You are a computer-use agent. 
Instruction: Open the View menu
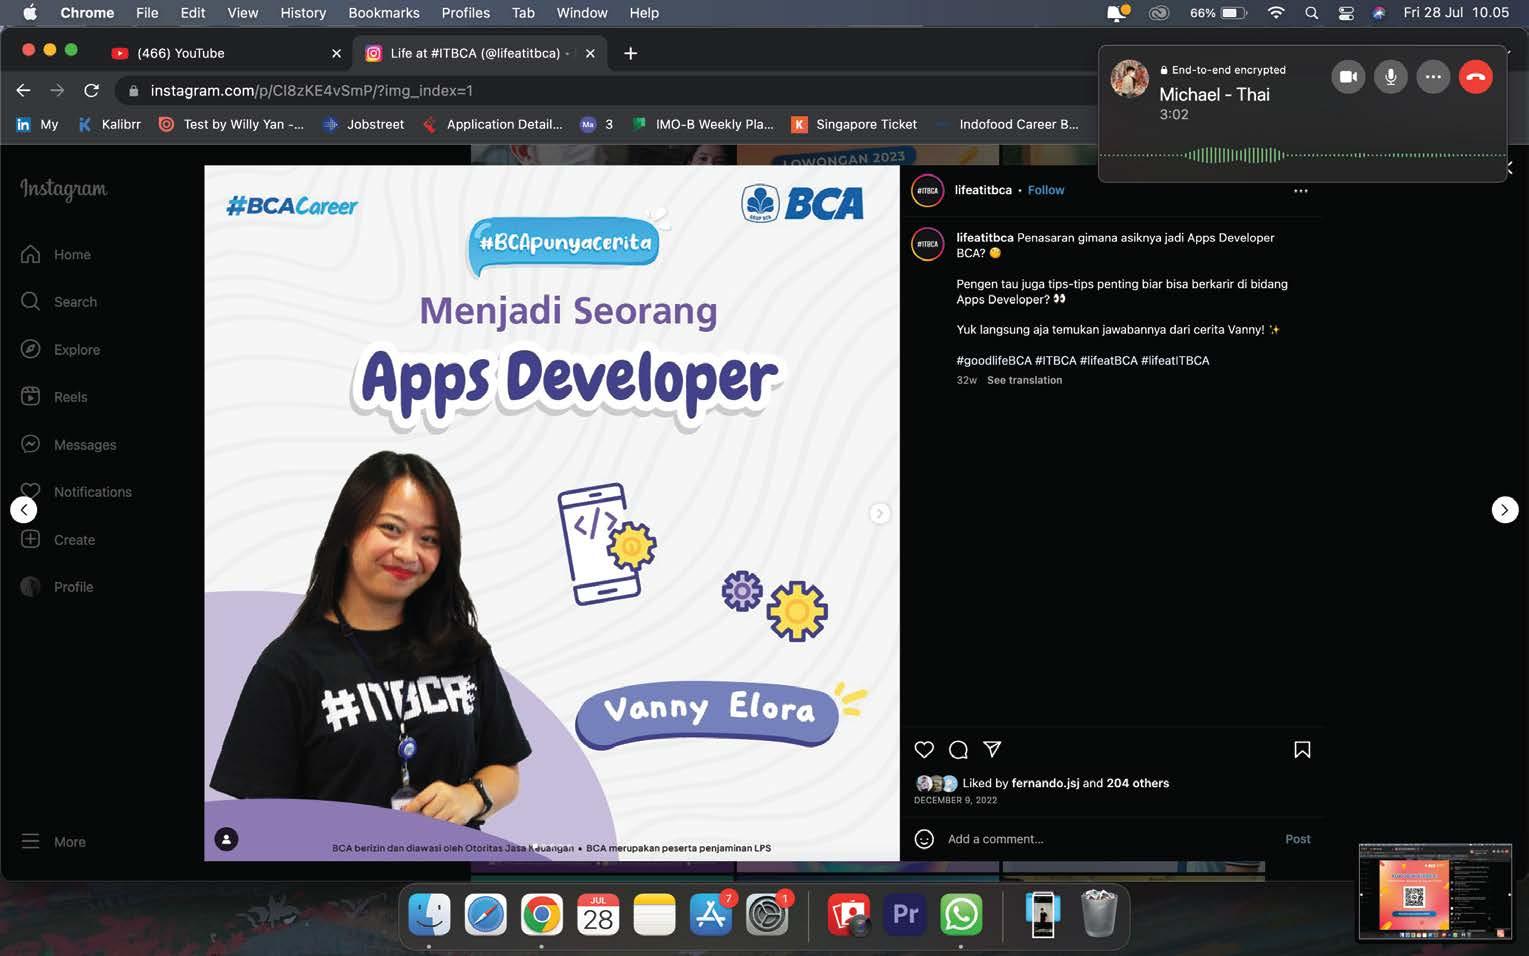(242, 13)
